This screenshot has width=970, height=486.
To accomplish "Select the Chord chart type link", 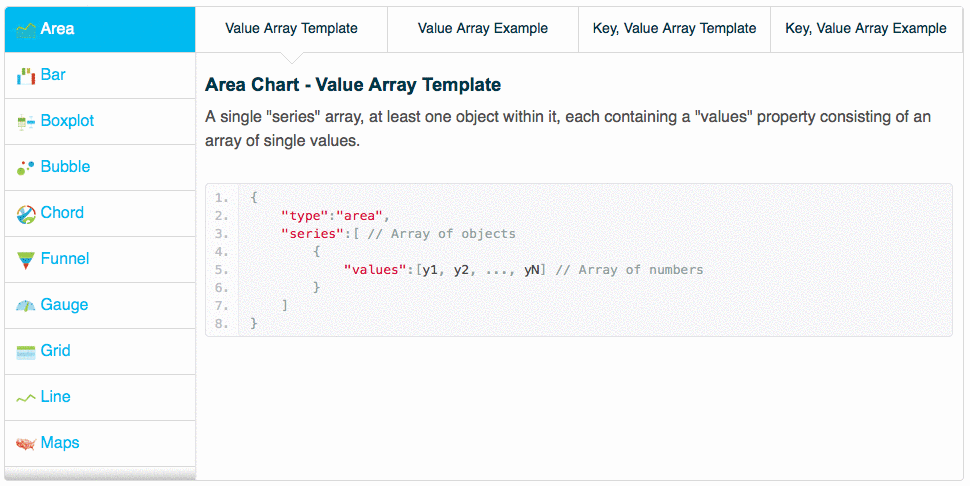I will pos(62,213).
